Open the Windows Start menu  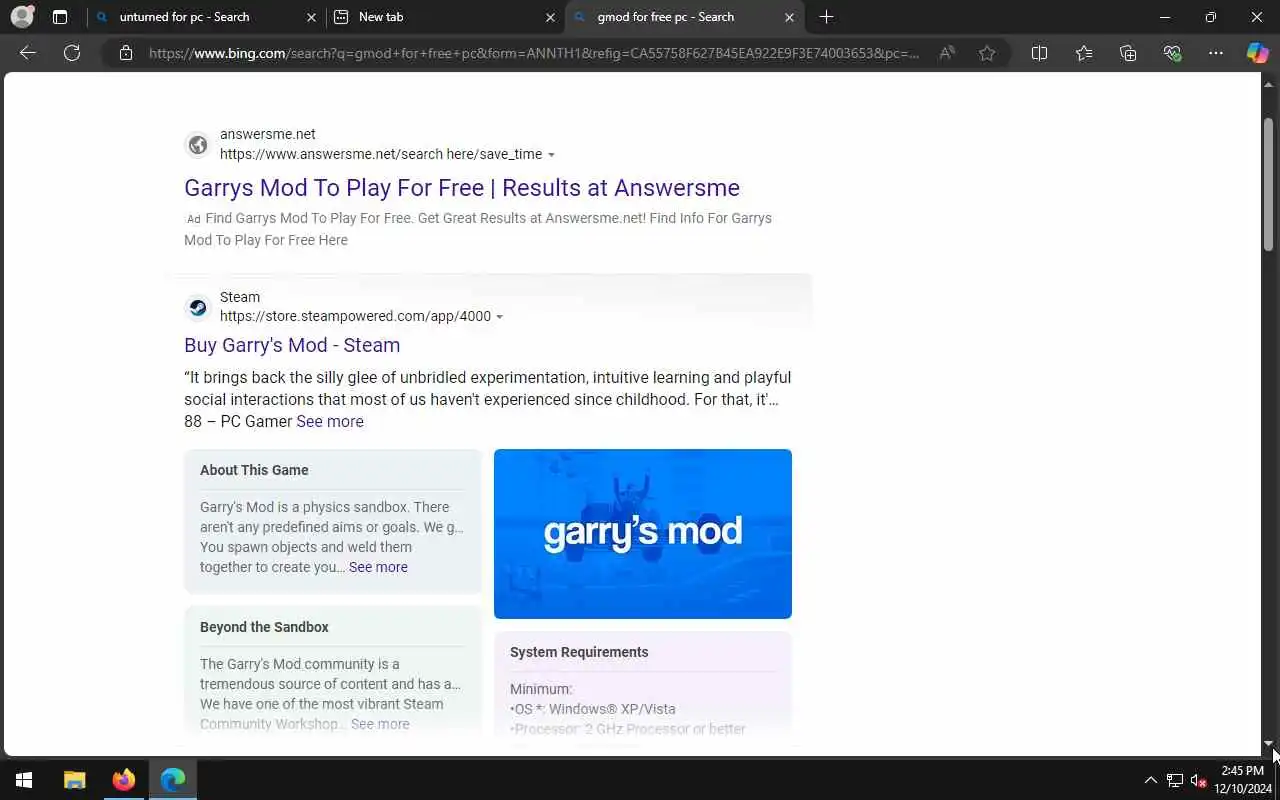click(x=24, y=780)
